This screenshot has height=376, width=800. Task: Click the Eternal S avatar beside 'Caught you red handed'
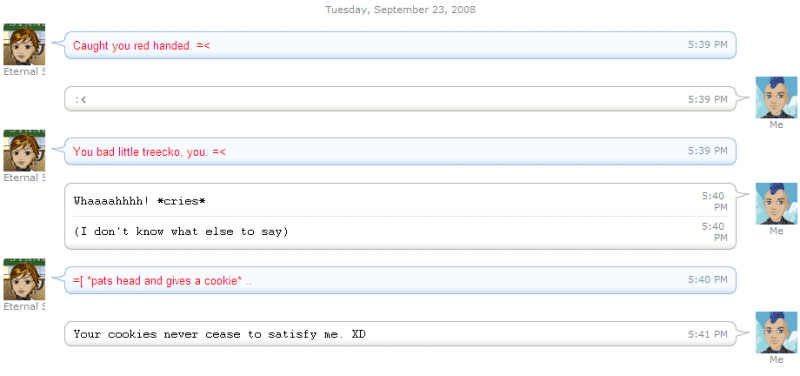(24, 44)
